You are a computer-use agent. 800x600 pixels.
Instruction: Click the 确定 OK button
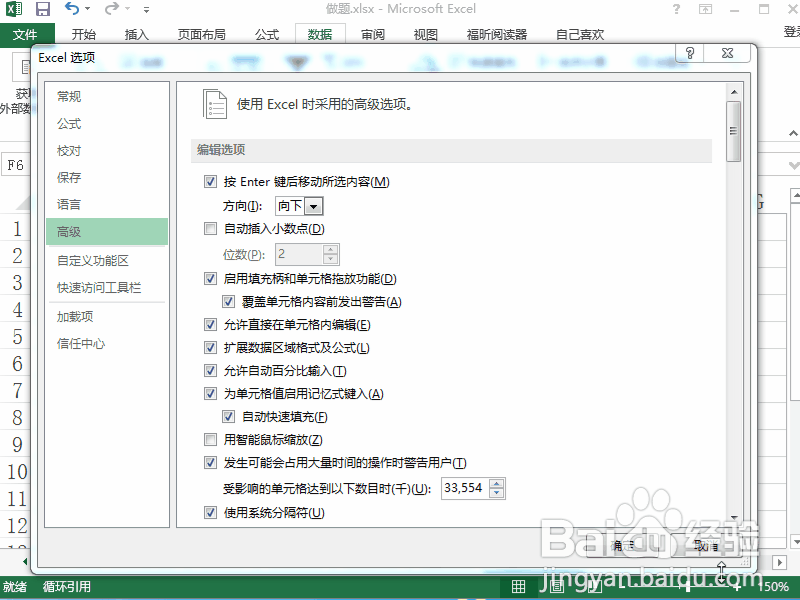tap(622, 546)
